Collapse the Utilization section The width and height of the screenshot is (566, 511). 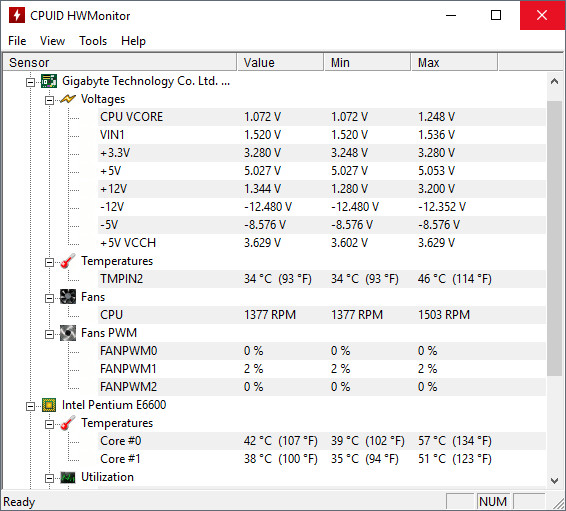click(x=49, y=479)
